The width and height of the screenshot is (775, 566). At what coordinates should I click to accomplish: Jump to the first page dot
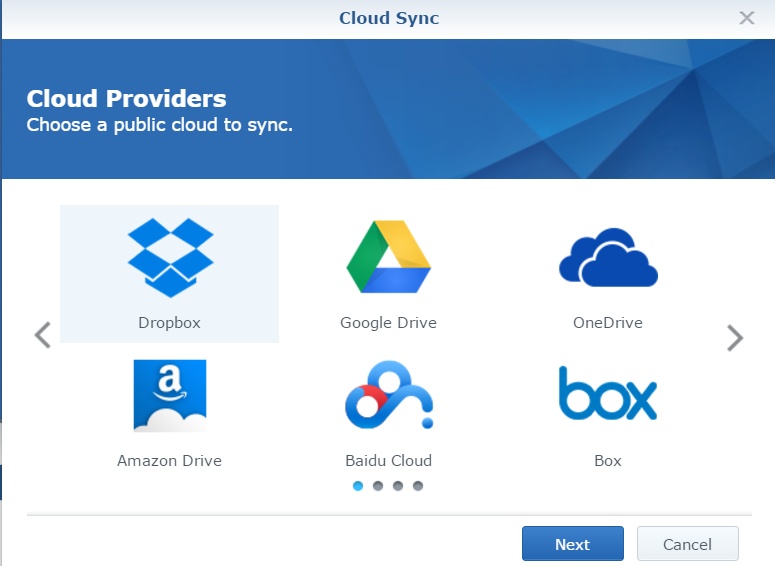tap(358, 486)
